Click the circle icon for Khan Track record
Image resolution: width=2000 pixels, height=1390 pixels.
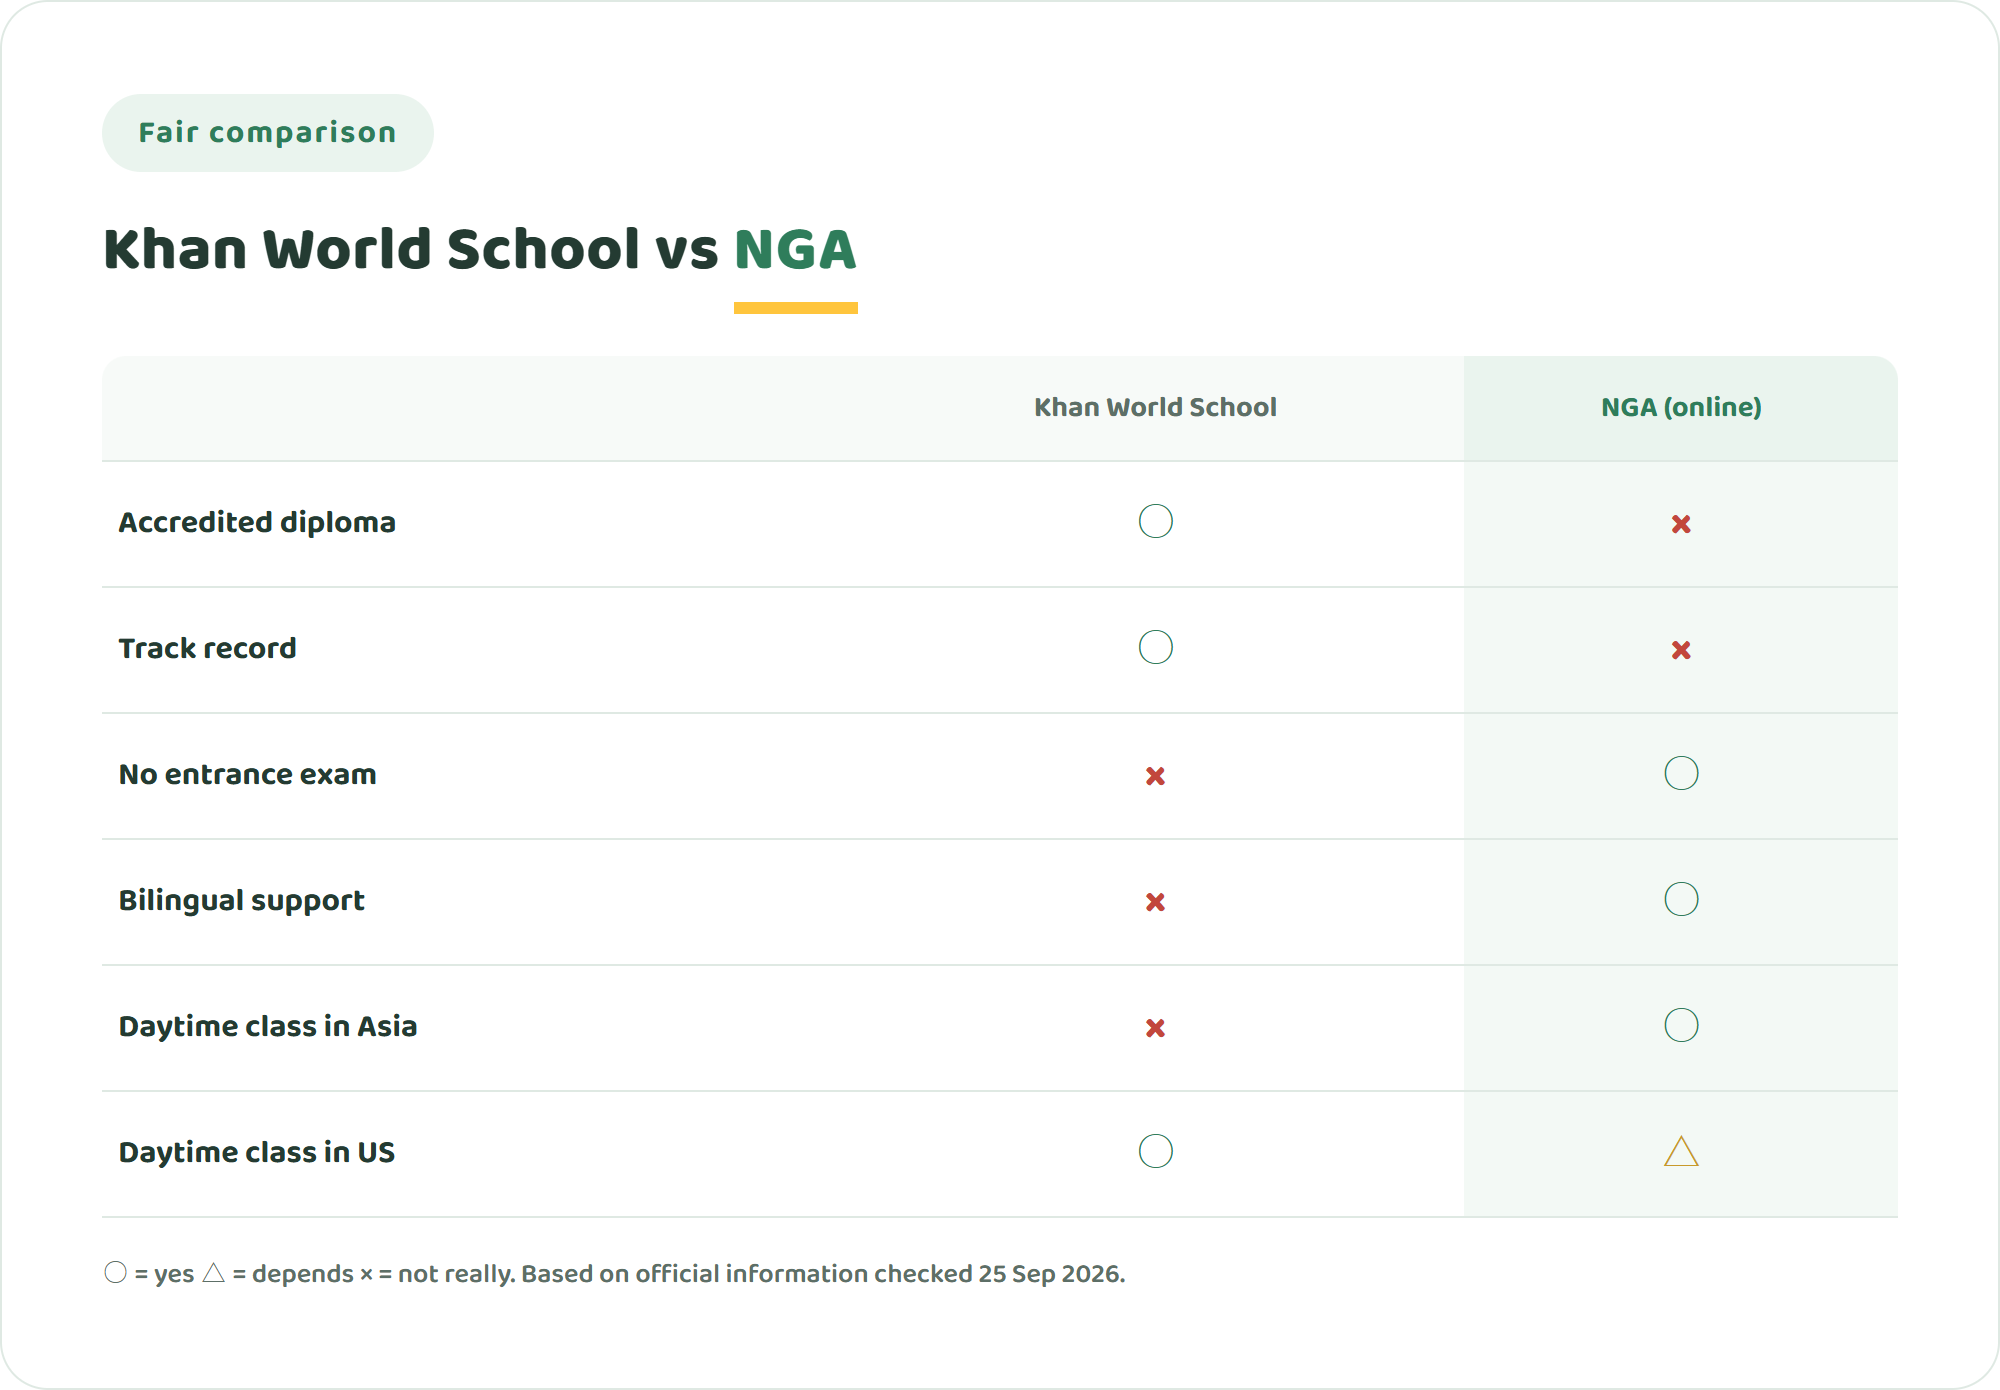click(x=1155, y=647)
